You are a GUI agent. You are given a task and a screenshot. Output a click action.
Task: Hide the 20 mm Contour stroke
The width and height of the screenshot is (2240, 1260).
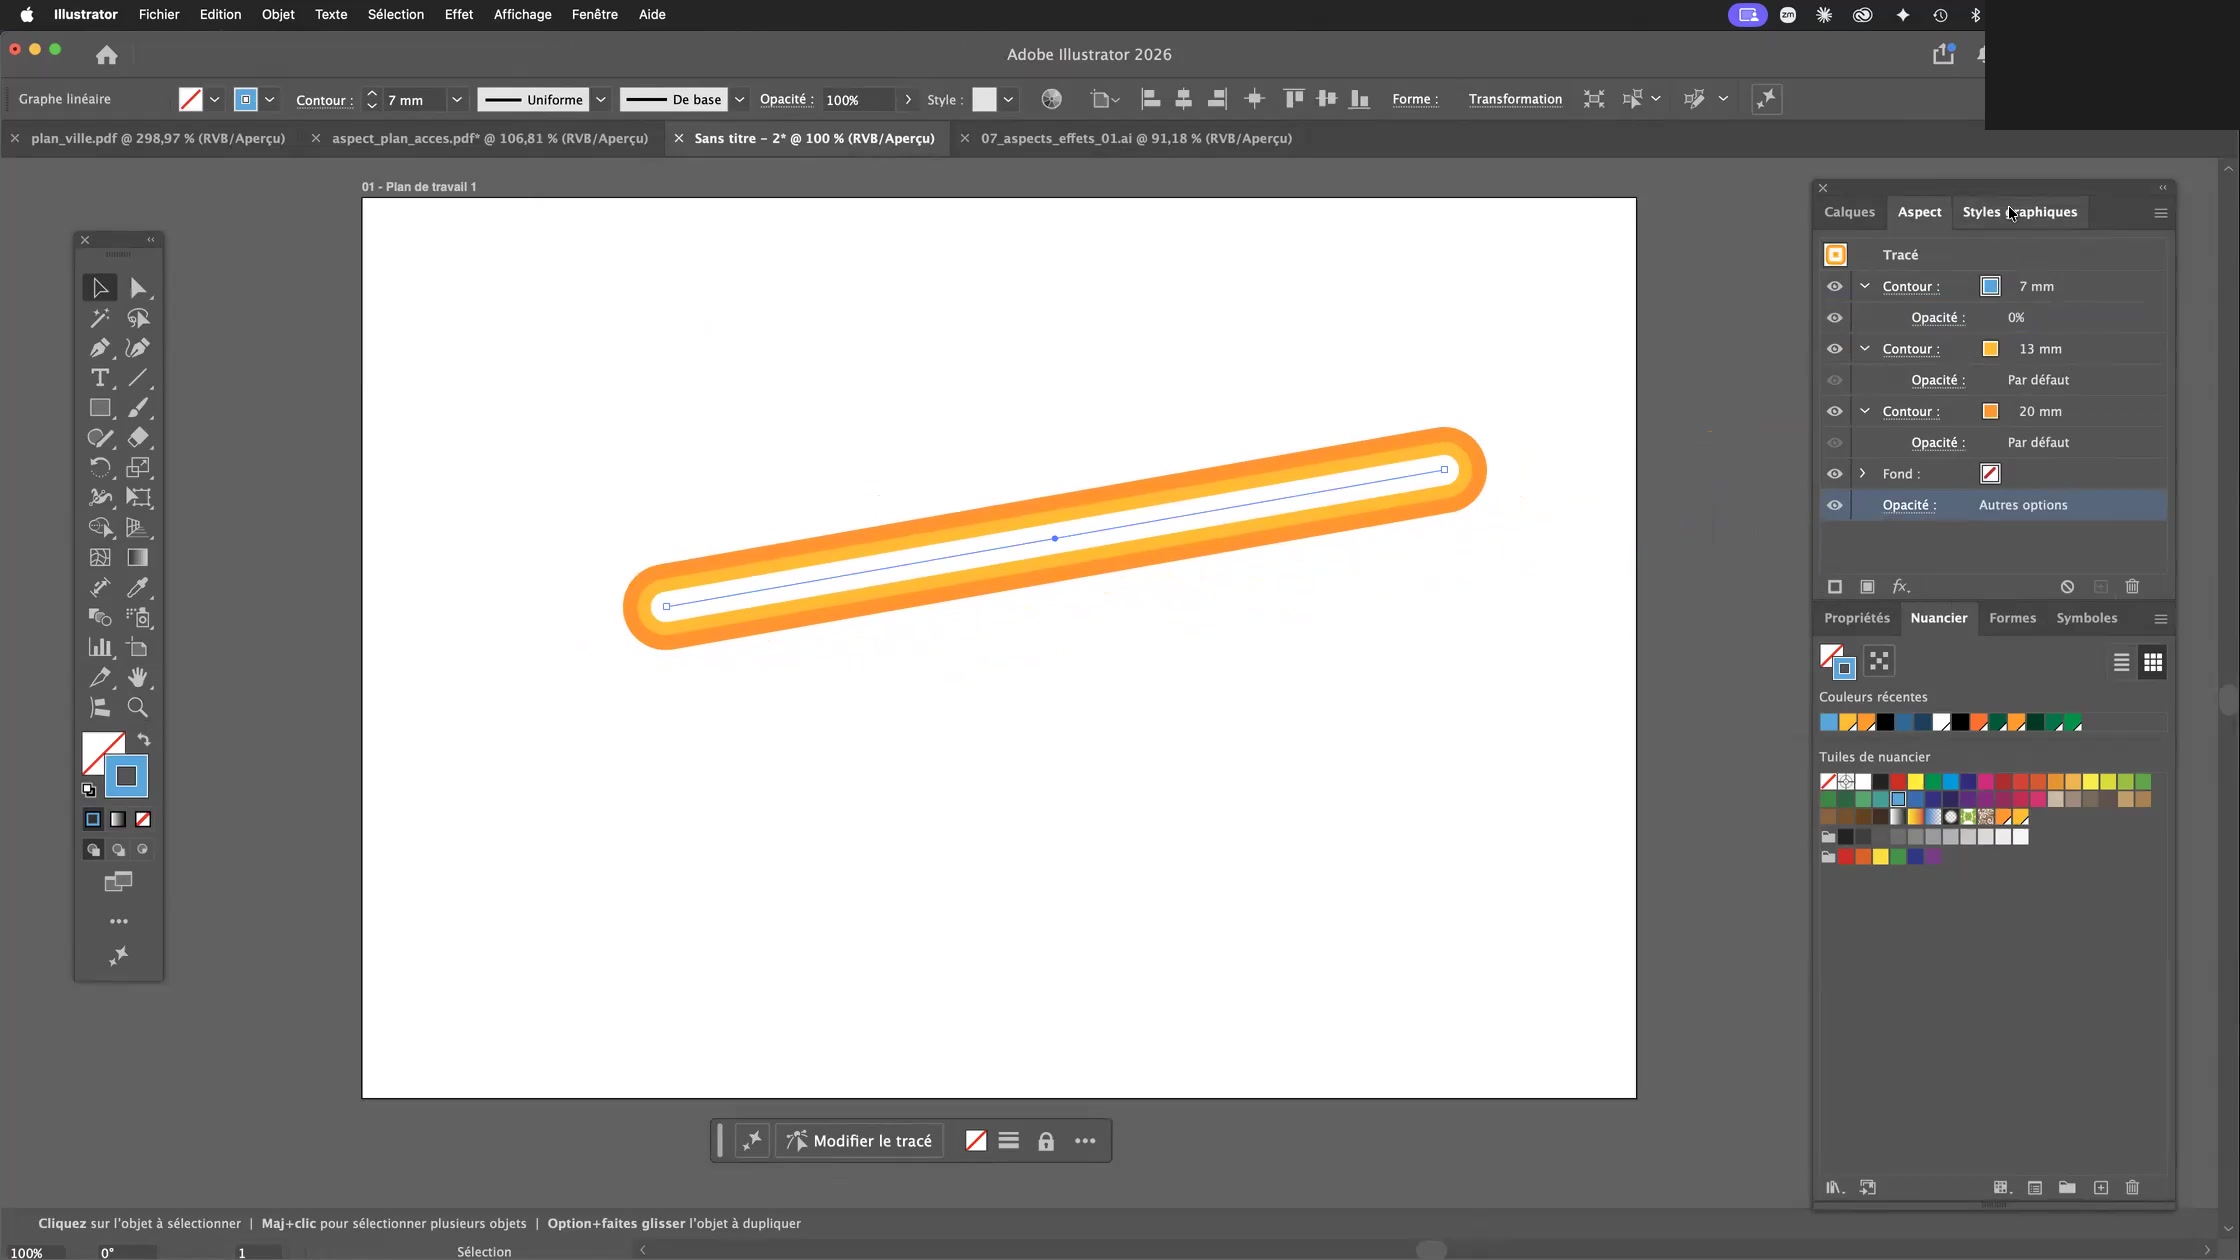pos(1834,411)
